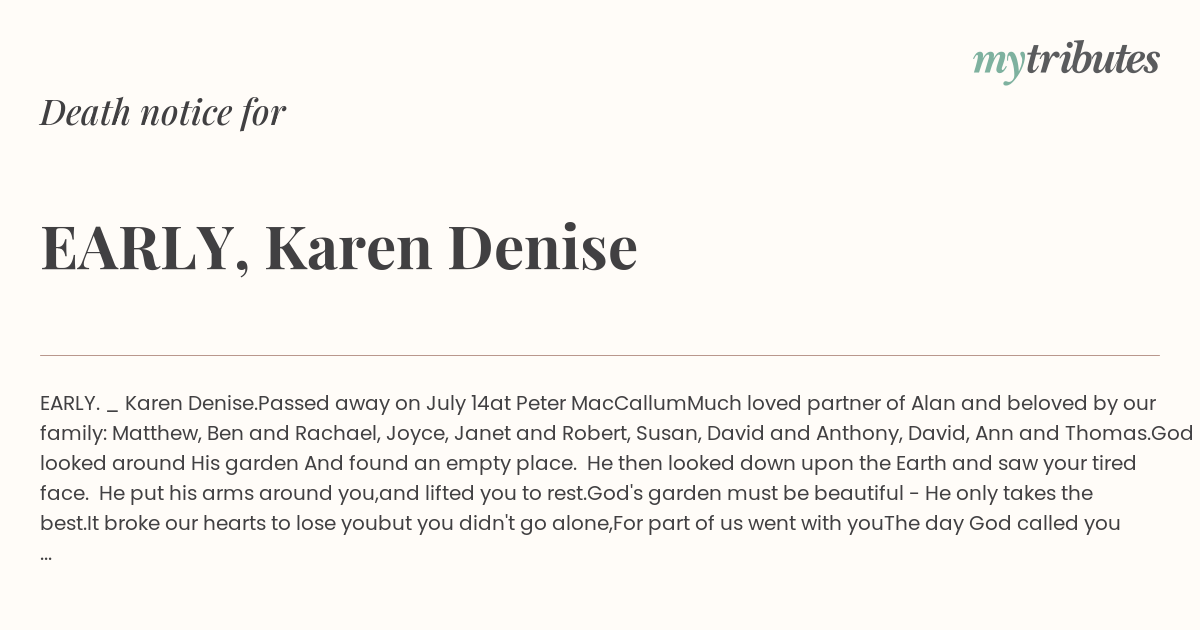This screenshot has width=1200, height=630.
Task: Click 'God's garden must be beautiful' line
Action: [751, 494]
